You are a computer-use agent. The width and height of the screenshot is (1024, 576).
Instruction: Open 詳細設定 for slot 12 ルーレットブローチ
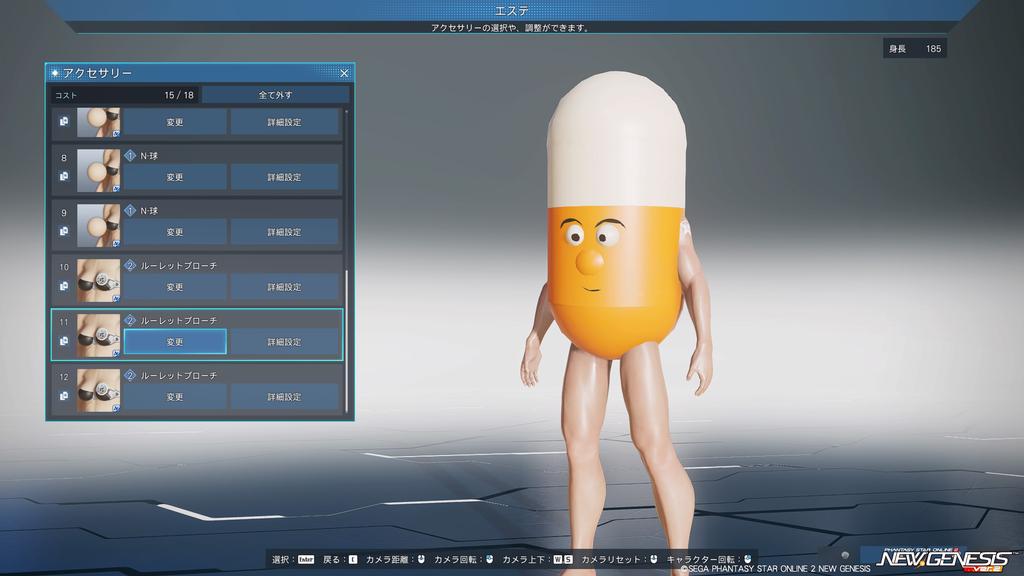[x=284, y=396]
